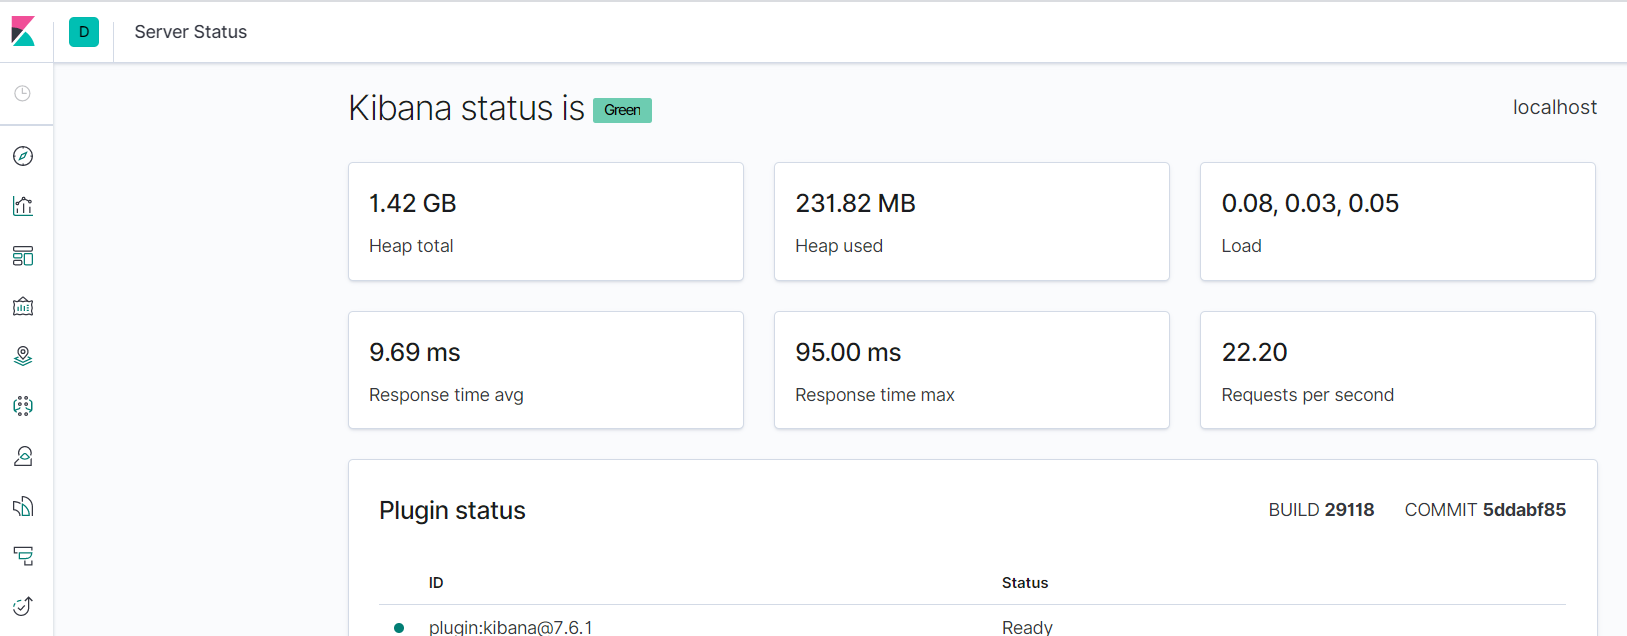Click the Kibana status is heading
Image resolution: width=1627 pixels, height=636 pixels.
pyautogui.click(x=466, y=108)
